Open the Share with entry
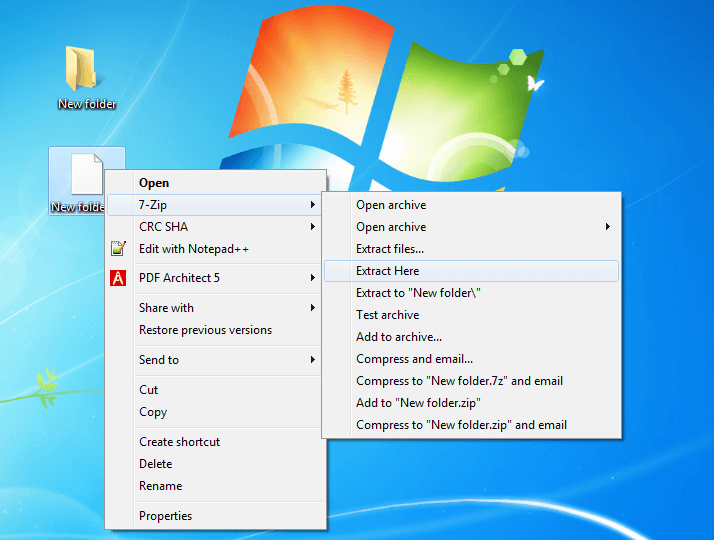Image resolution: width=714 pixels, height=540 pixels. pyautogui.click(x=216, y=308)
